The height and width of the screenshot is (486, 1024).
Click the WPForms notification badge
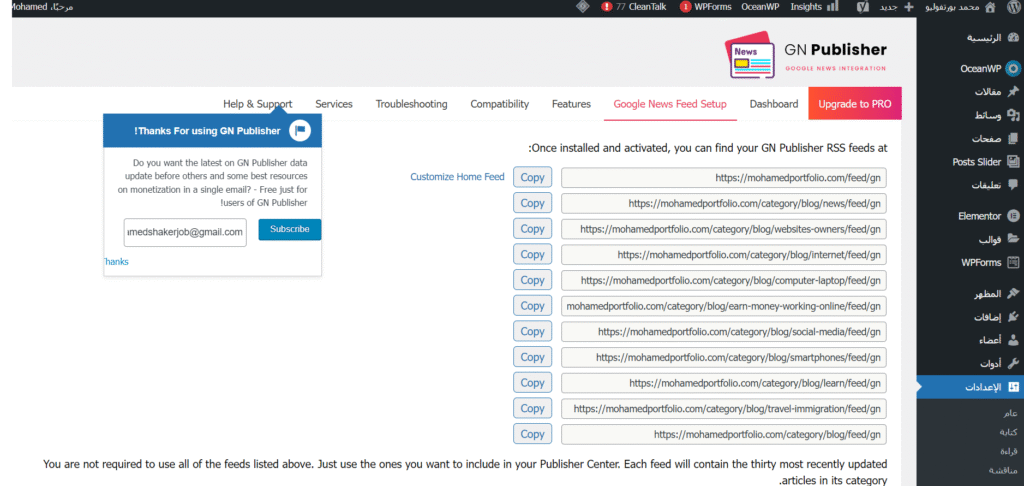685,7
